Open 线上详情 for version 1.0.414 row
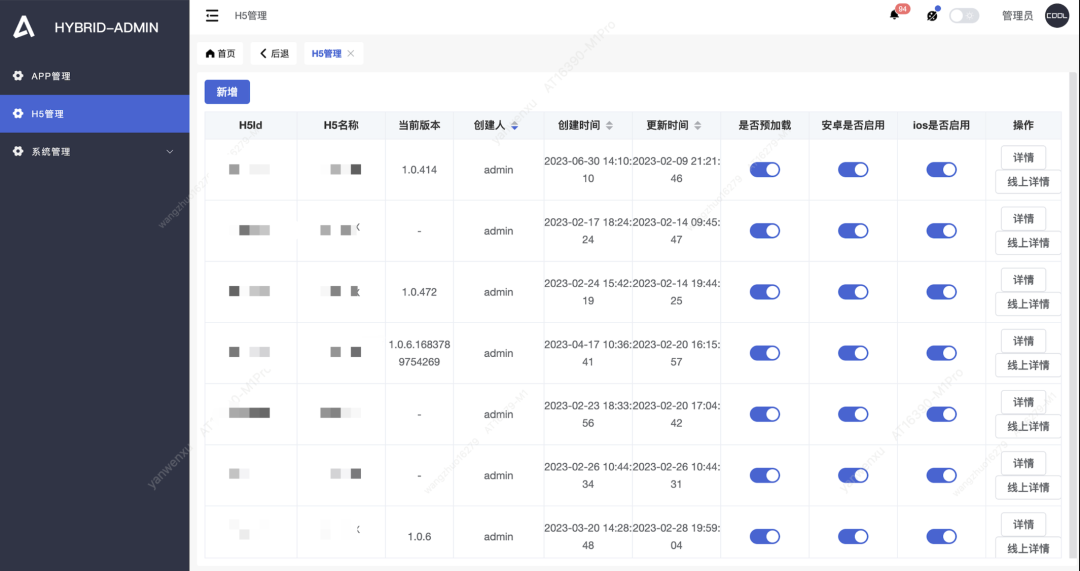Screen dimensions: 1080x571 (x=1028, y=182)
